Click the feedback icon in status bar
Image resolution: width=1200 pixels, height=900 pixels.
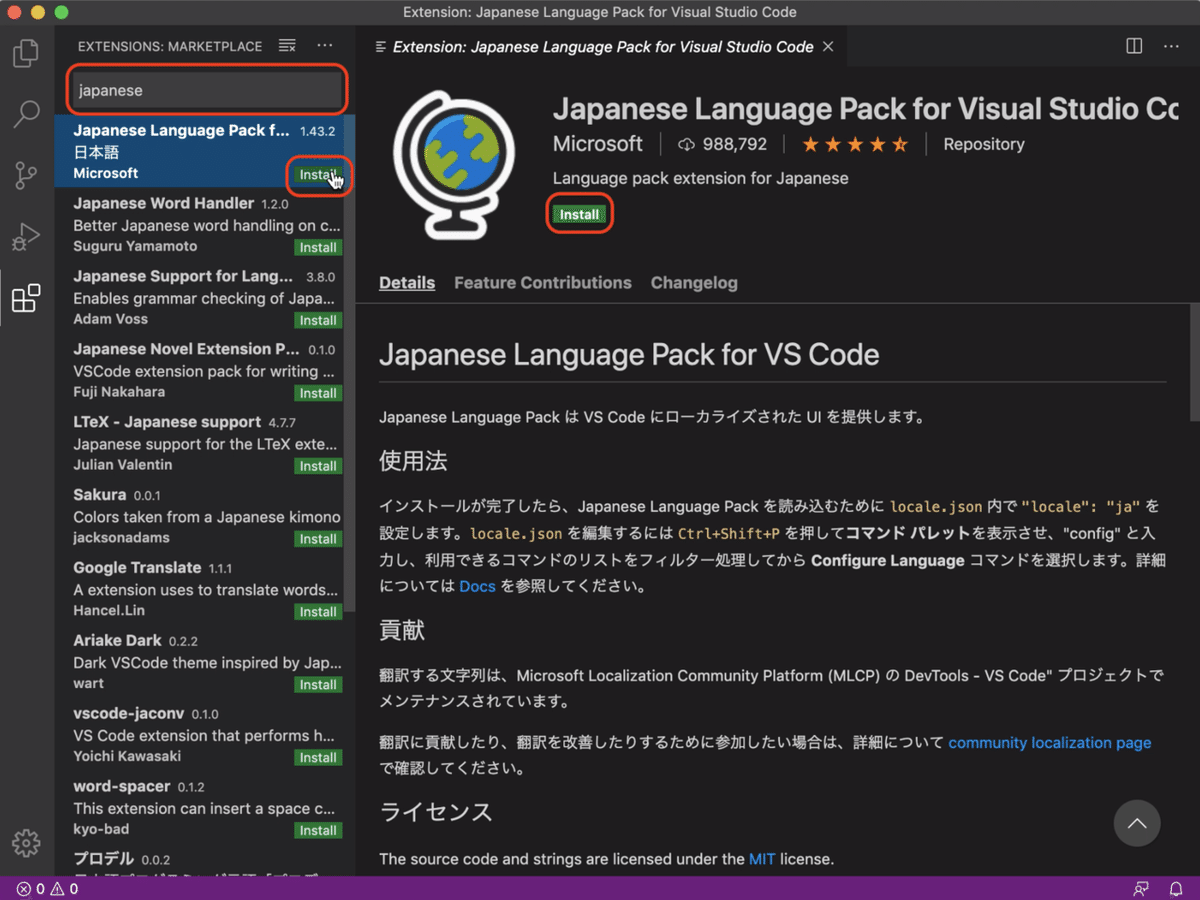pos(1141,889)
